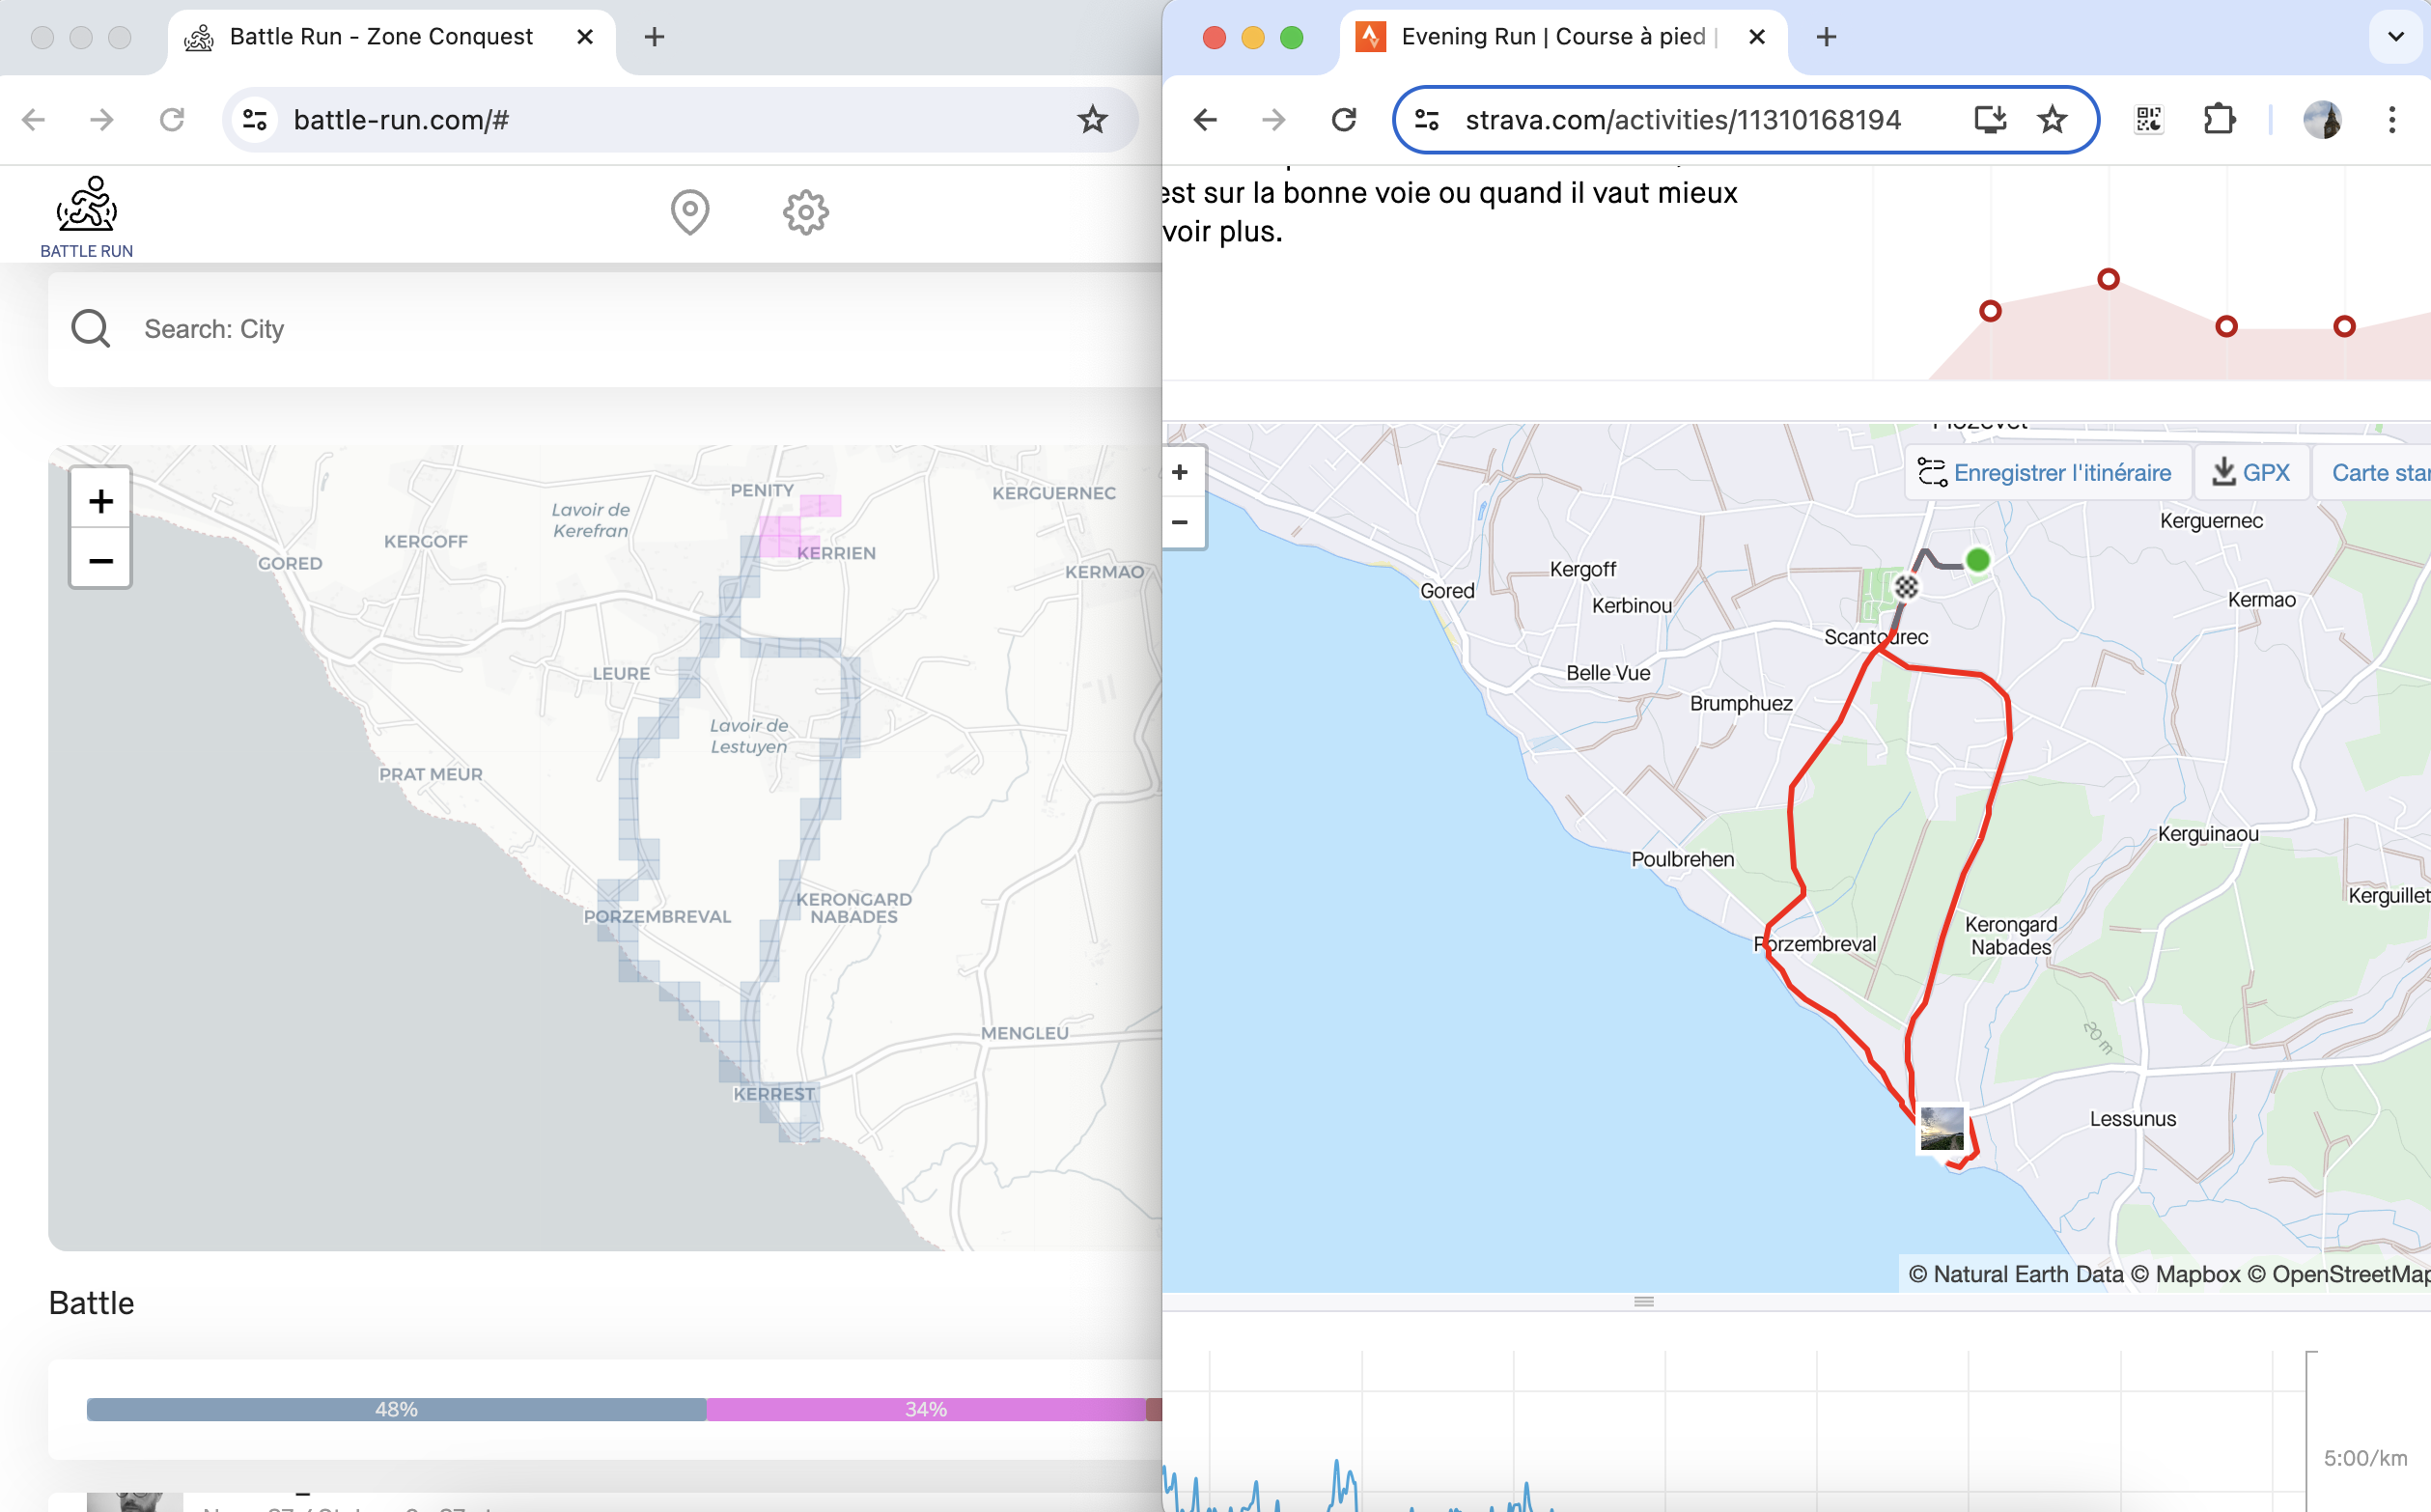This screenshot has height=1512, width=2431.
Task: Bookmark the Strava page with the star
Action: [x=2052, y=120]
